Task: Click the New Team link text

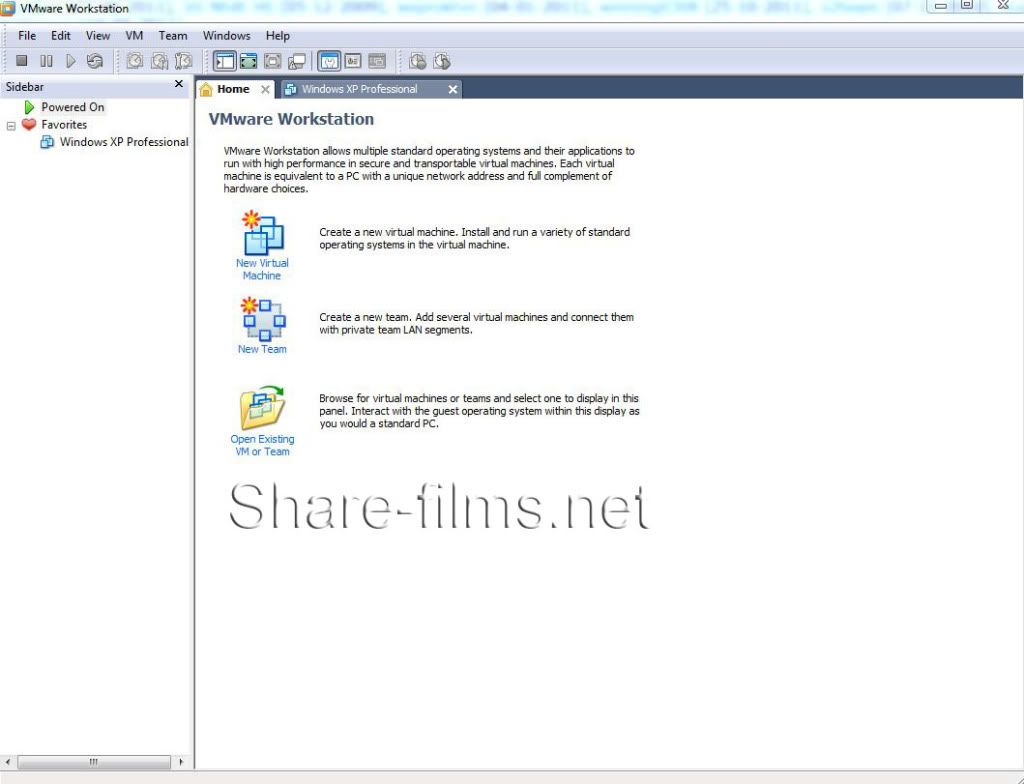Action: [262, 349]
